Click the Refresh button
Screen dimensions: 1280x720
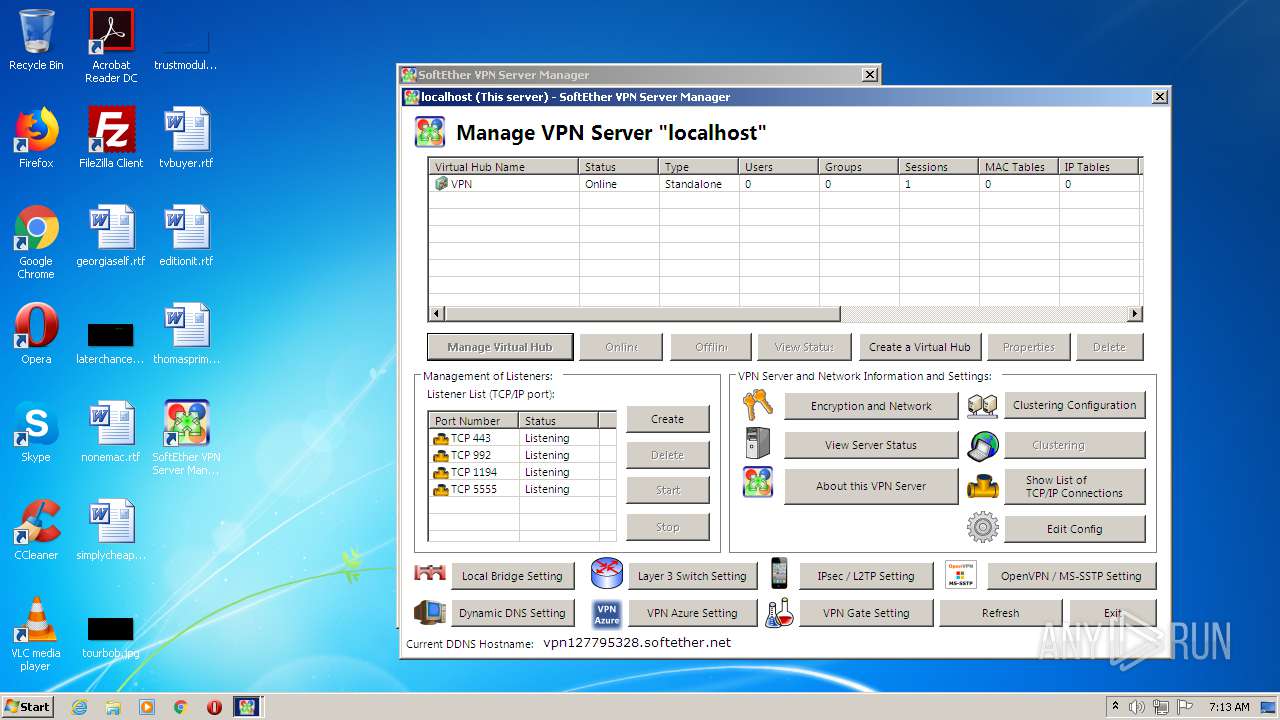1000,613
